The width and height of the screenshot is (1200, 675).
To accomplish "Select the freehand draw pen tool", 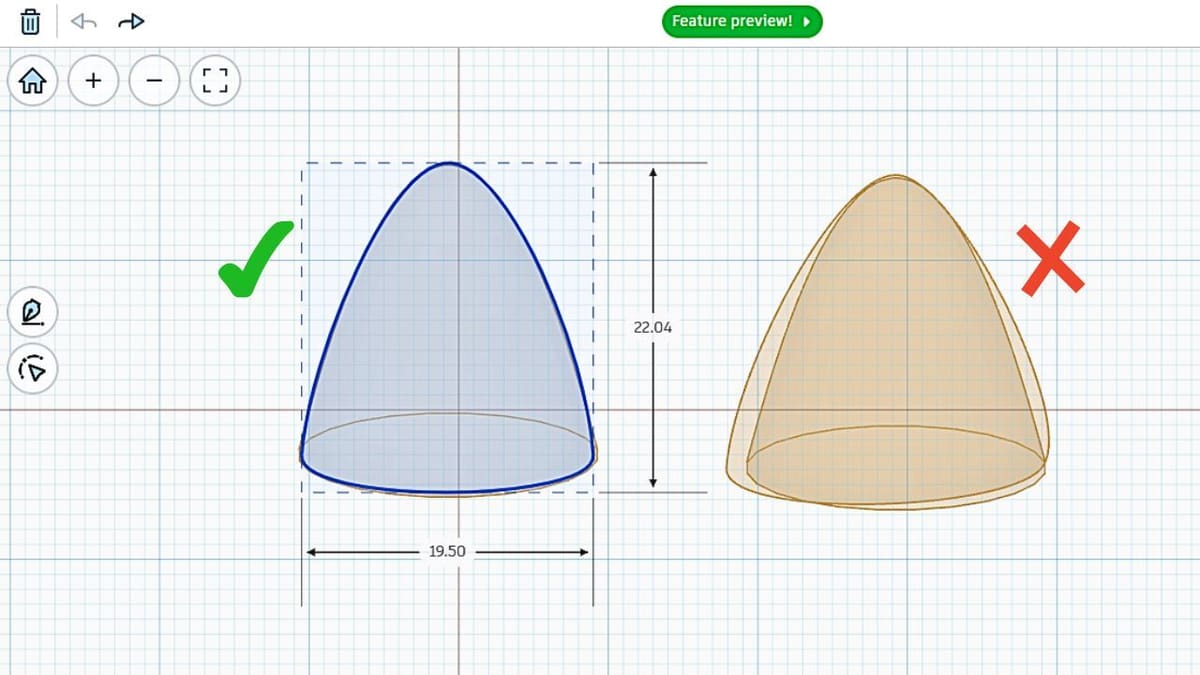I will pyautogui.click(x=33, y=314).
